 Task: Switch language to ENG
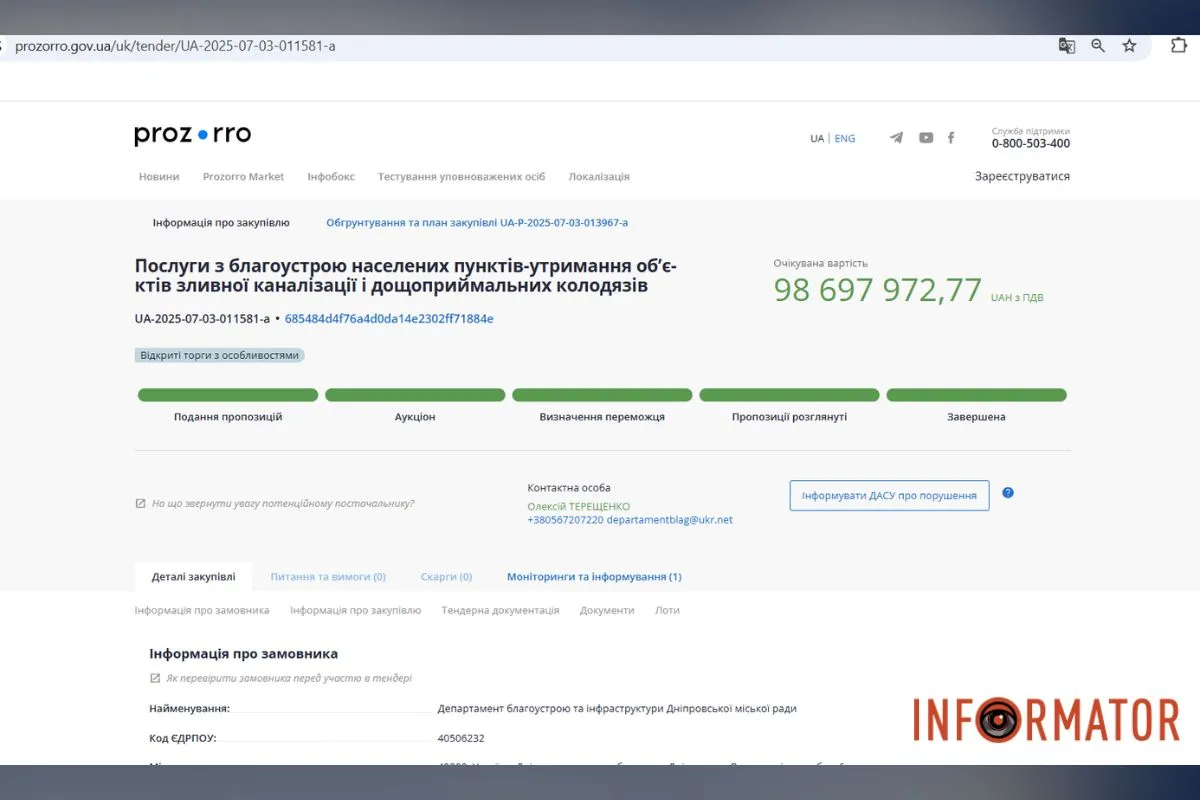[x=845, y=139]
